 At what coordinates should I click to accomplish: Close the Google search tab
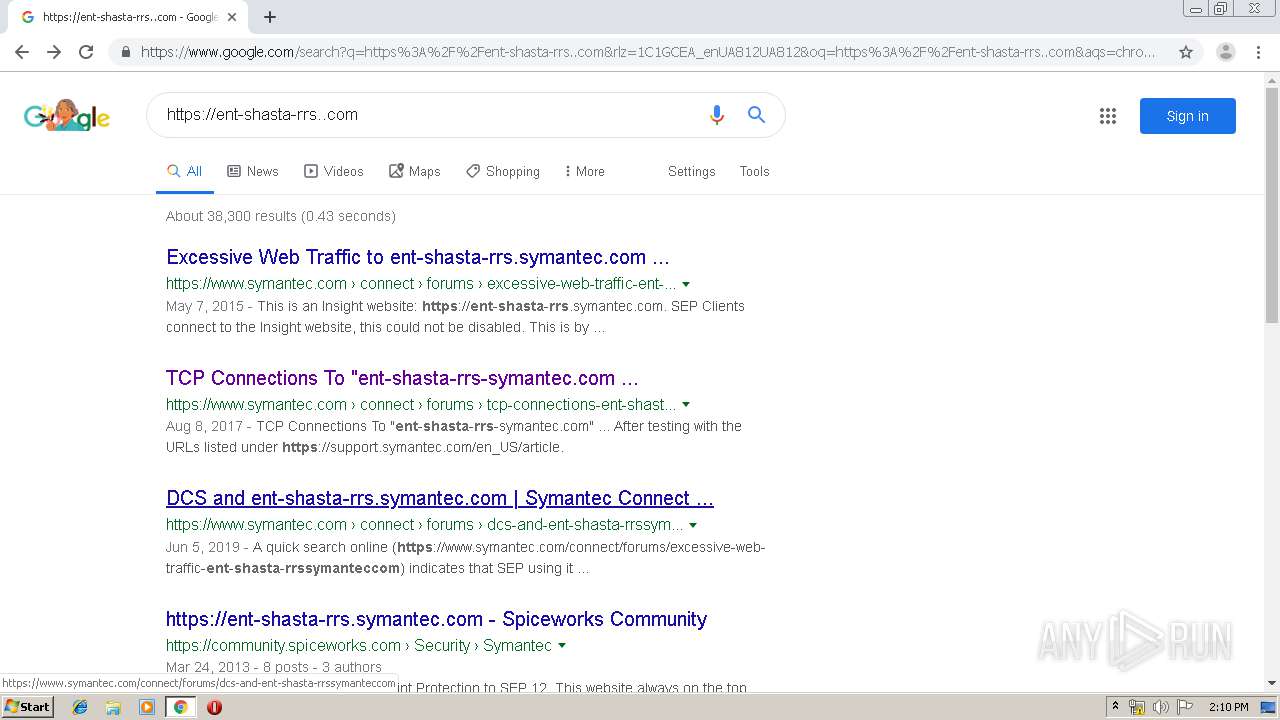[232, 17]
